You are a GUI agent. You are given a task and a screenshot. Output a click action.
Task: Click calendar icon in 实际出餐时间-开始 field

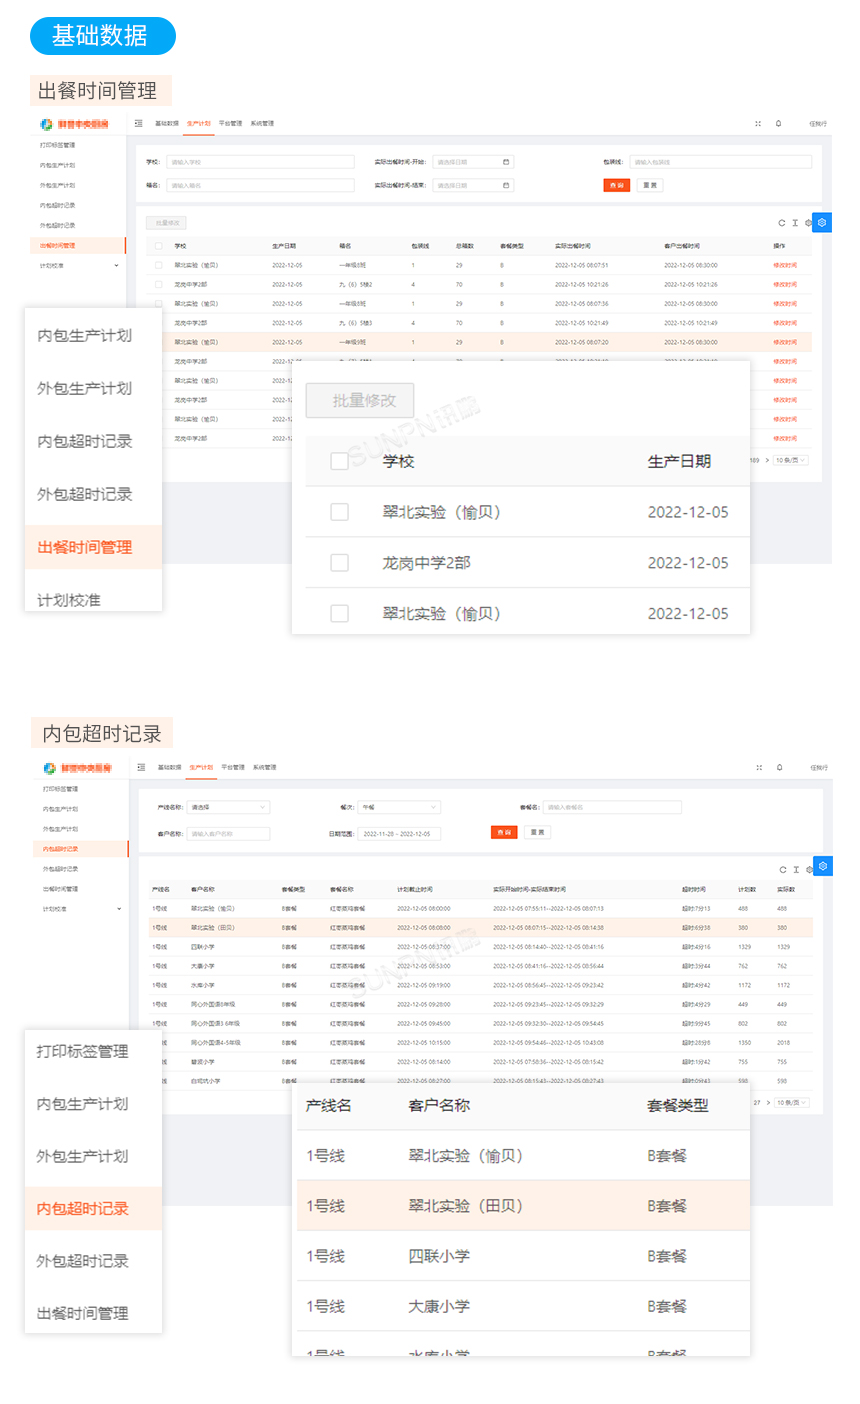(x=506, y=162)
